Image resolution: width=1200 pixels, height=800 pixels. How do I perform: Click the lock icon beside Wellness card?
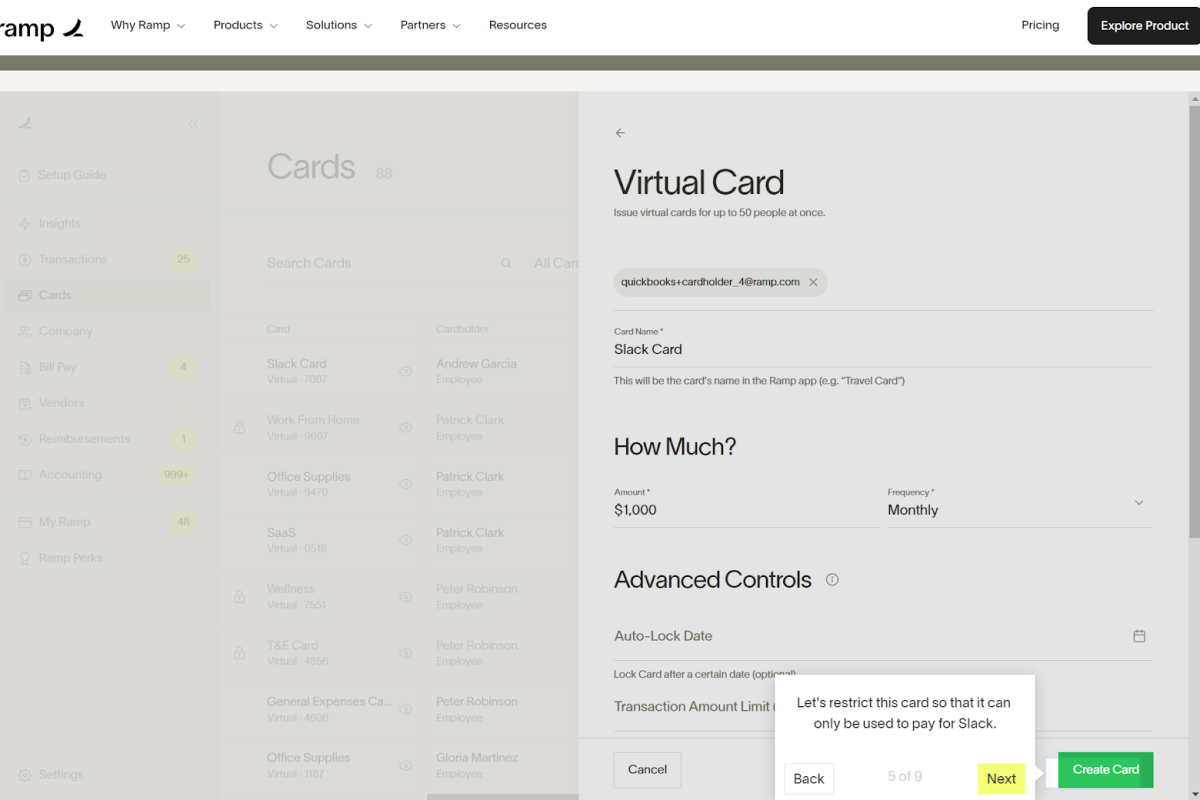[x=239, y=596]
